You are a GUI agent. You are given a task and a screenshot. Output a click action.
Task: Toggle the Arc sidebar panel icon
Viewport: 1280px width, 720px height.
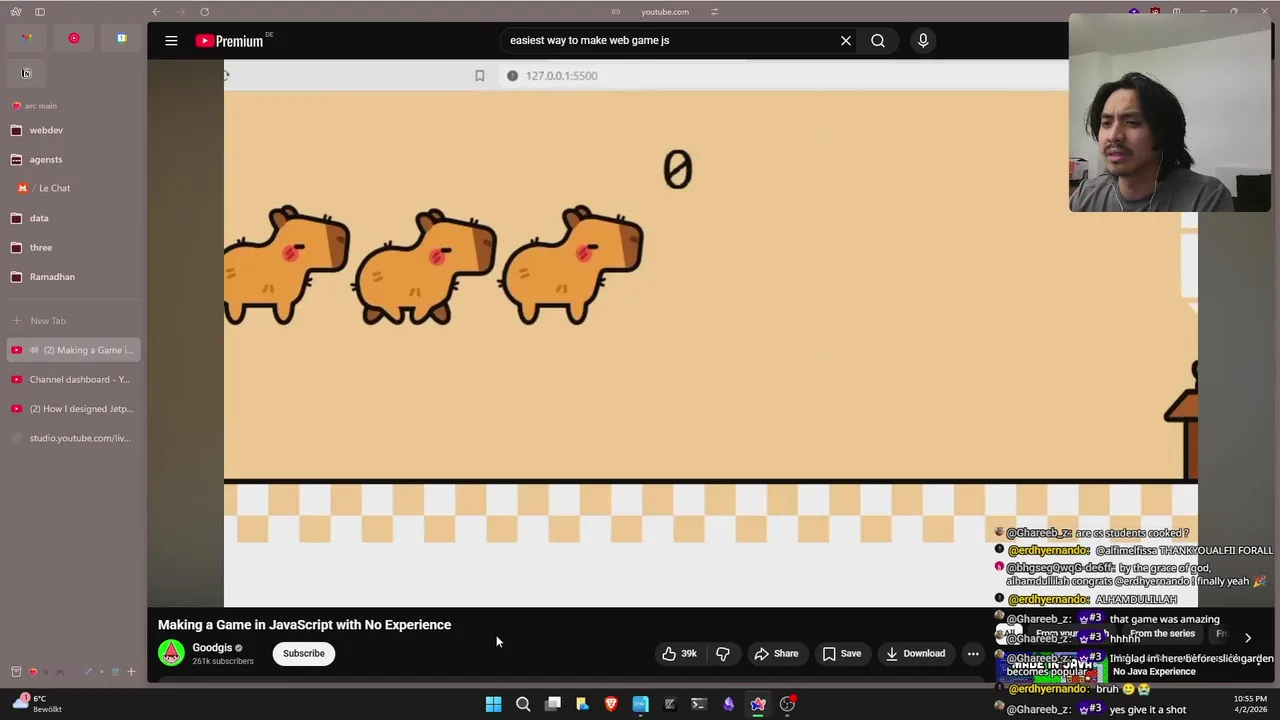coord(40,12)
